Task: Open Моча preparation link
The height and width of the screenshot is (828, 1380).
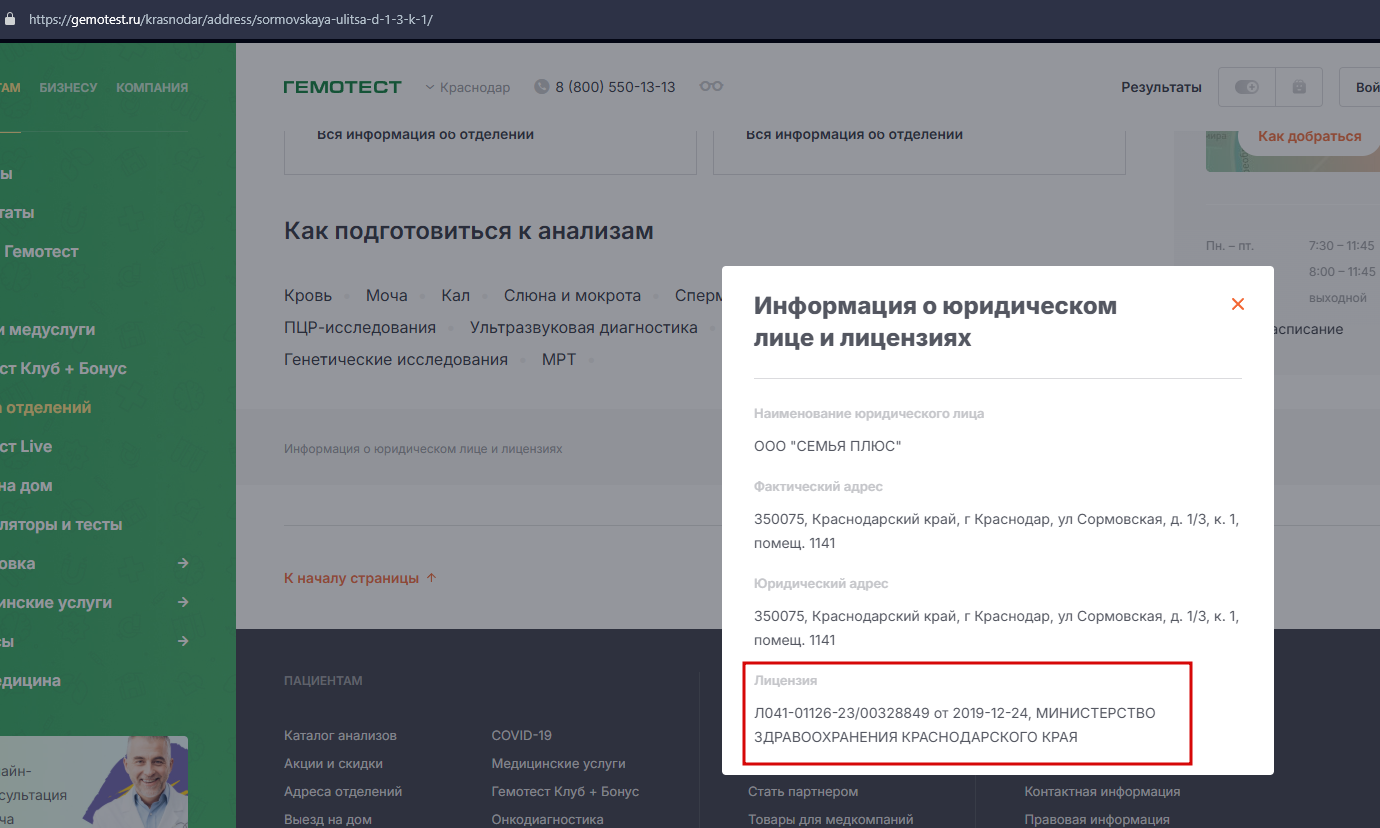Action: [386, 295]
